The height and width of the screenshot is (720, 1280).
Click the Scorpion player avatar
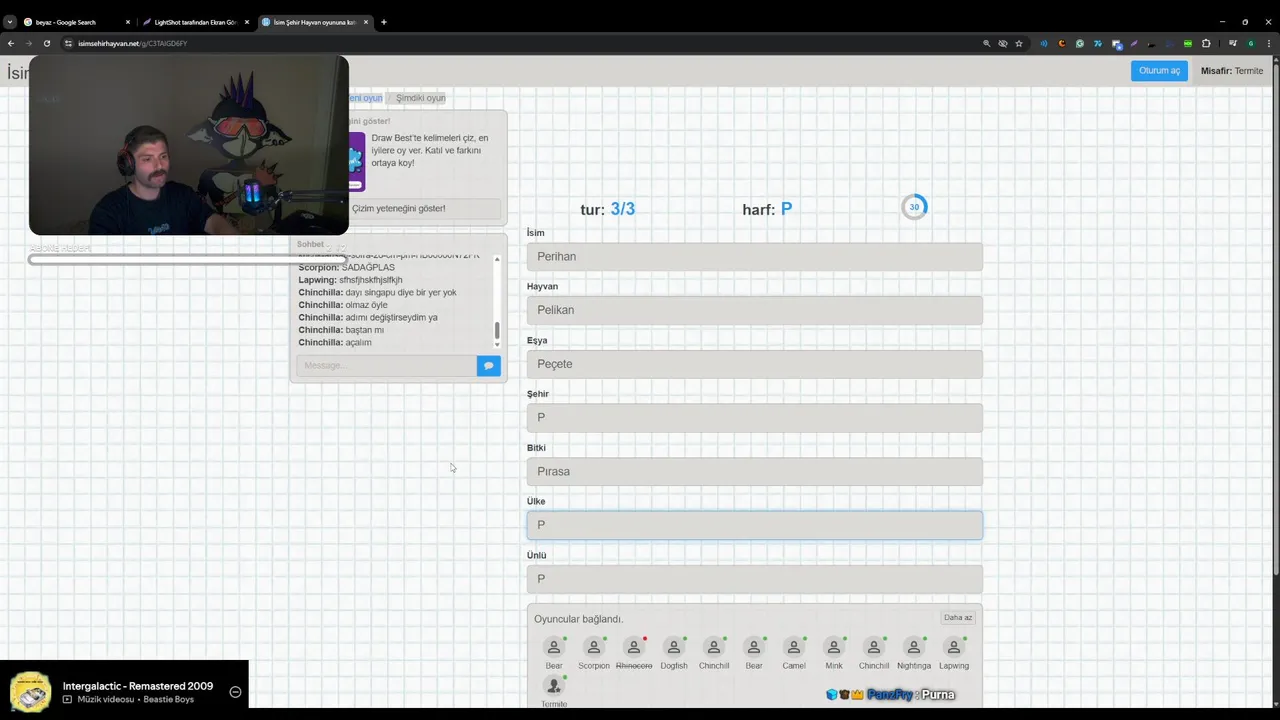click(594, 648)
